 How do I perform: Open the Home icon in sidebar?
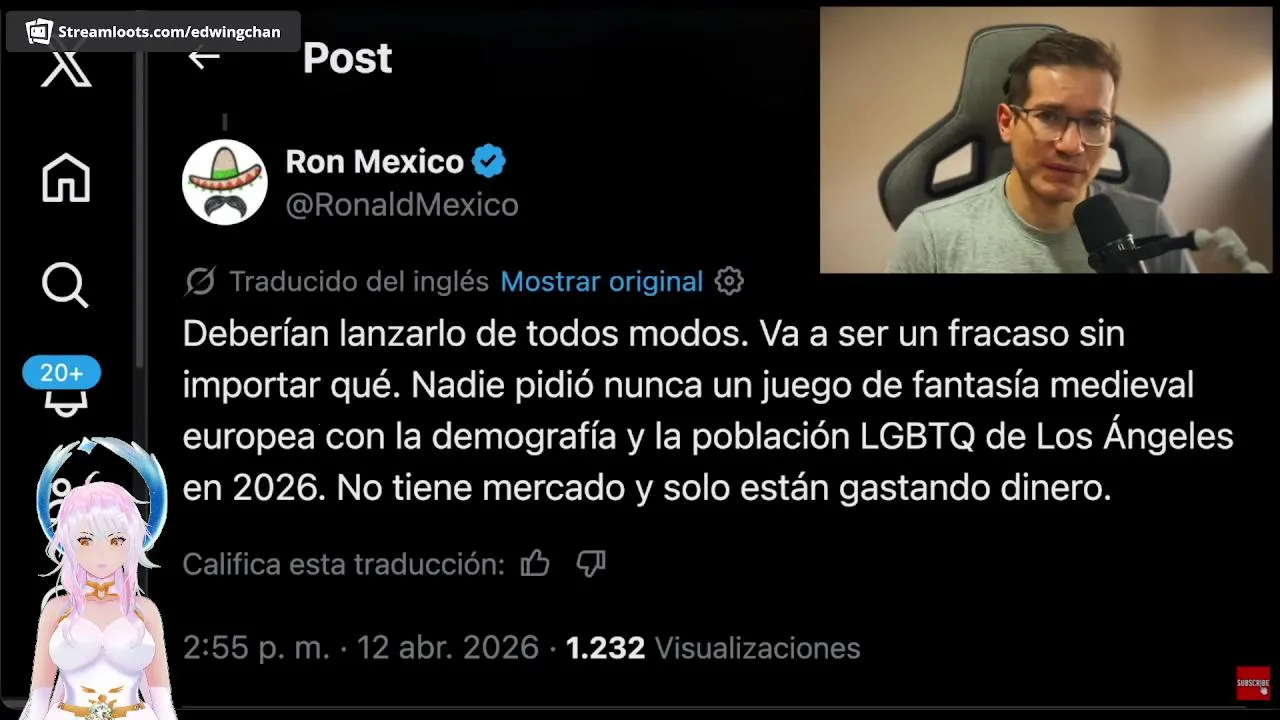point(66,179)
